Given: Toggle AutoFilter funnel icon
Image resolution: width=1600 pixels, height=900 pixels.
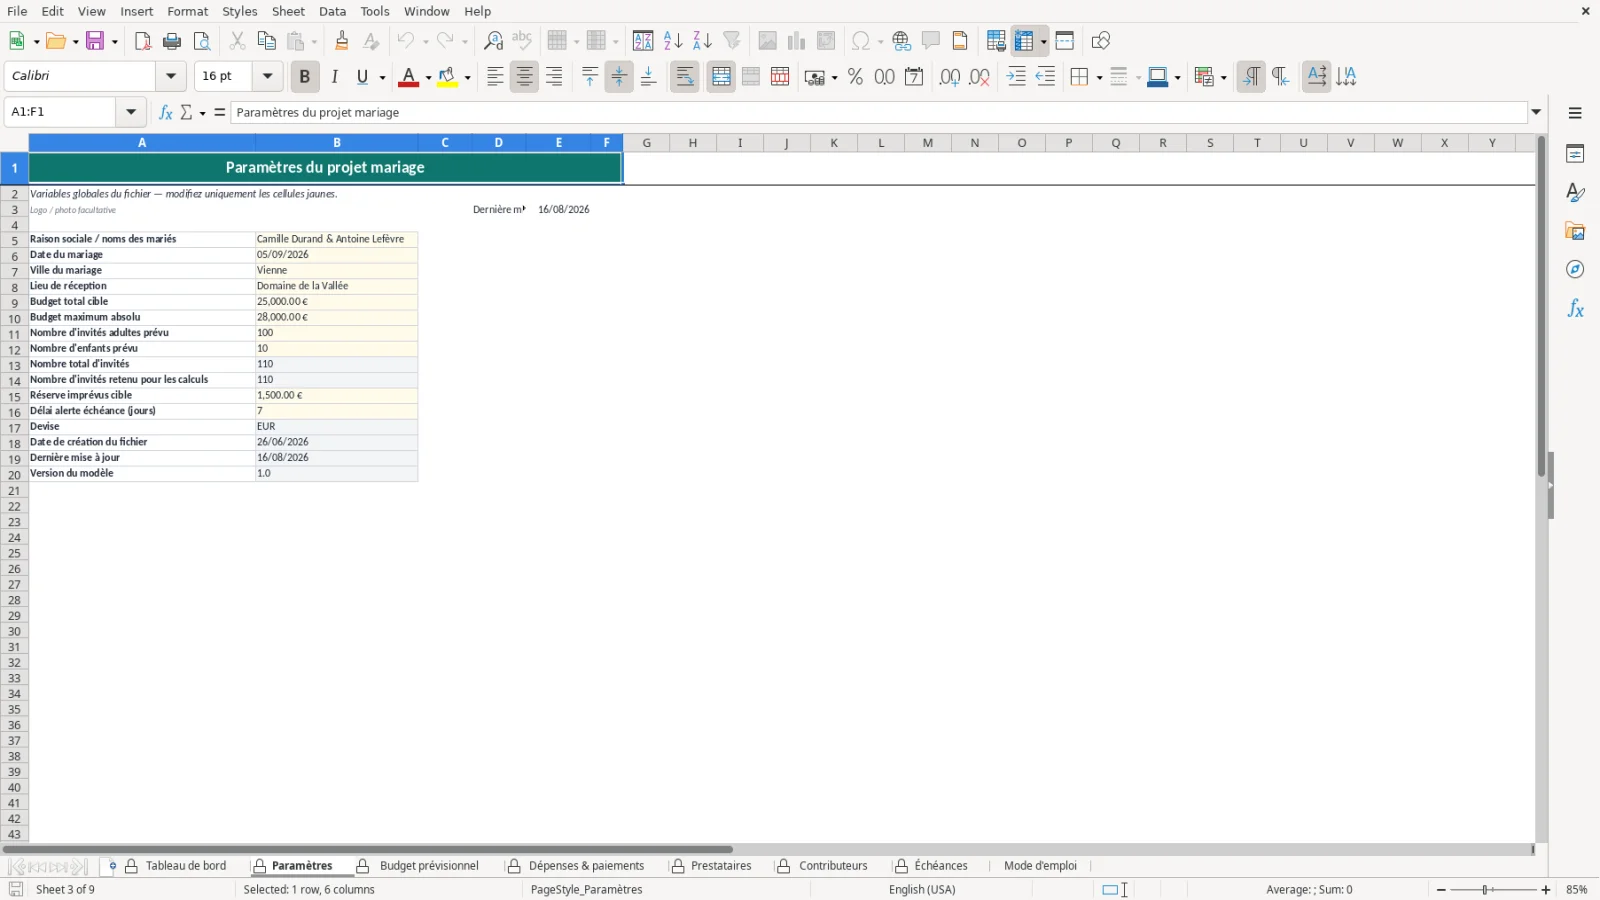Looking at the screenshot, I should [x=732, y=41].
